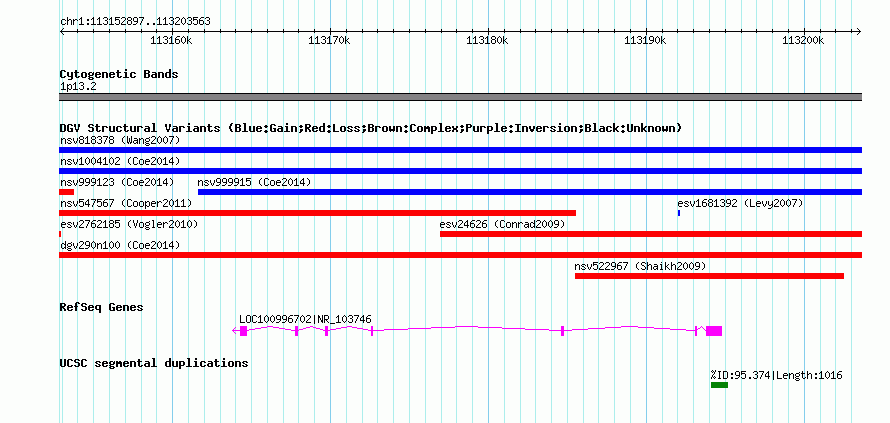Select the nsv999123 (Coe2014) label
The image size is (890, 423).
[x=117, y=182]
